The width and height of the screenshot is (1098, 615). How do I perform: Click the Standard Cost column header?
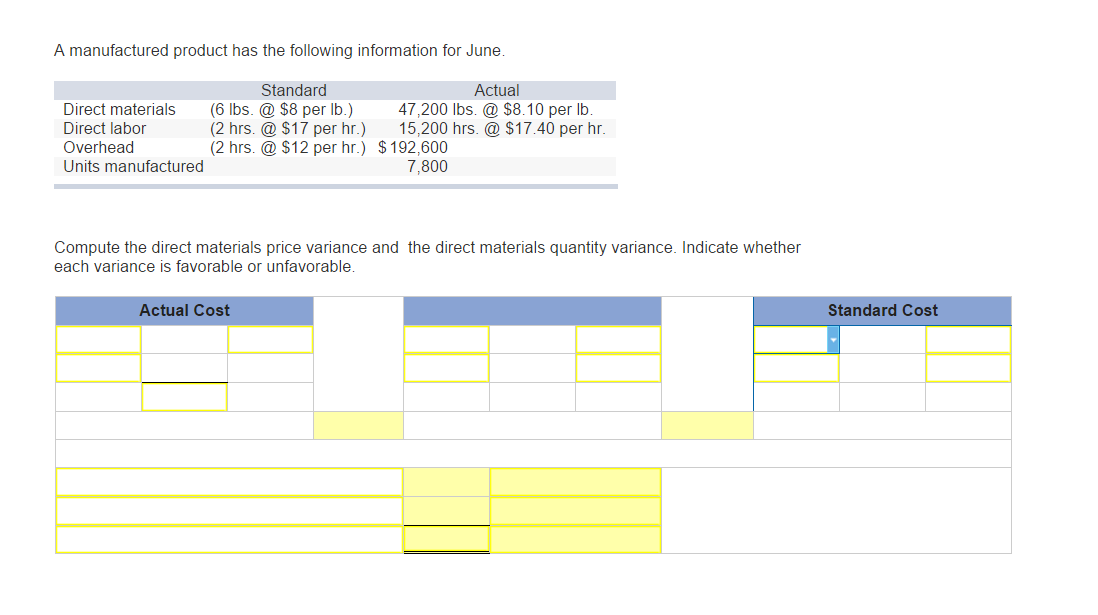pyautogui.click(x=882, y=310)
